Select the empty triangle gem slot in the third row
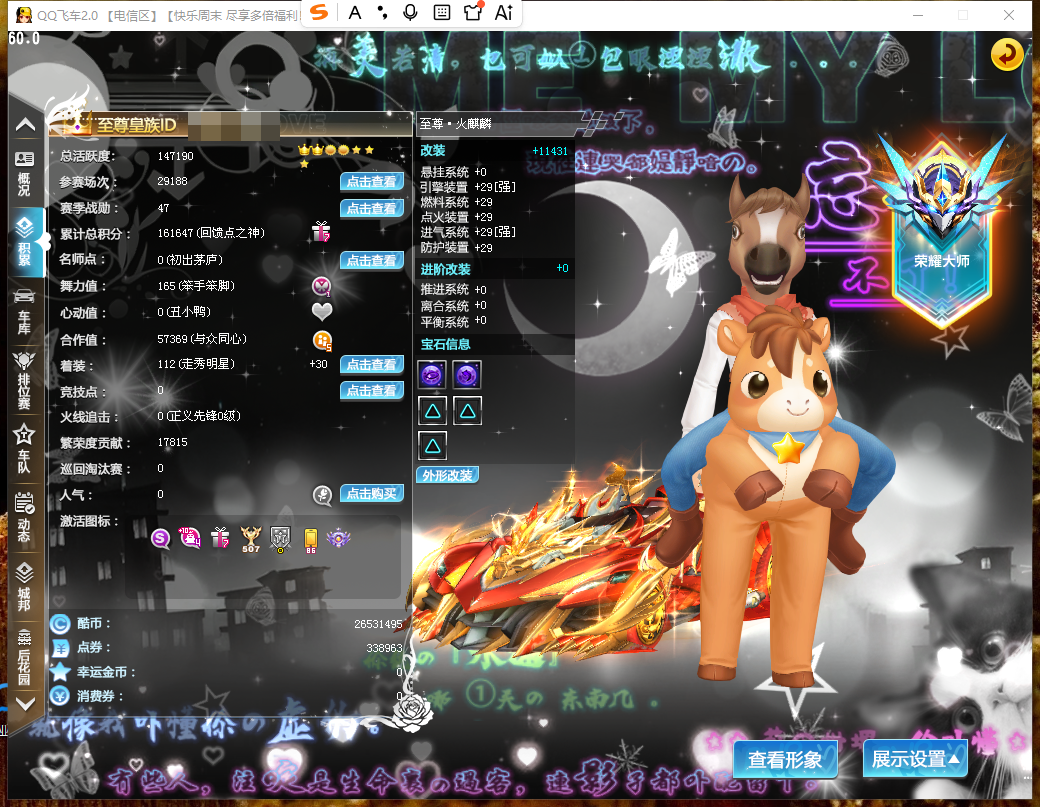 point(432,446)
